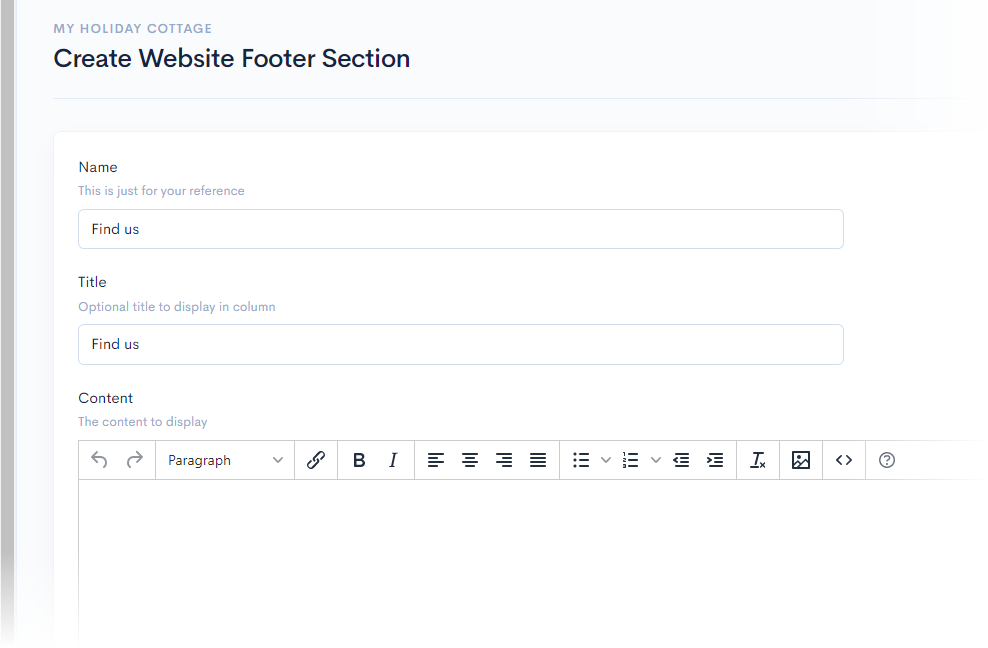Insert a bullet list
The width and height of the screenshot is (988, 648).
click(x=581, y=460)
